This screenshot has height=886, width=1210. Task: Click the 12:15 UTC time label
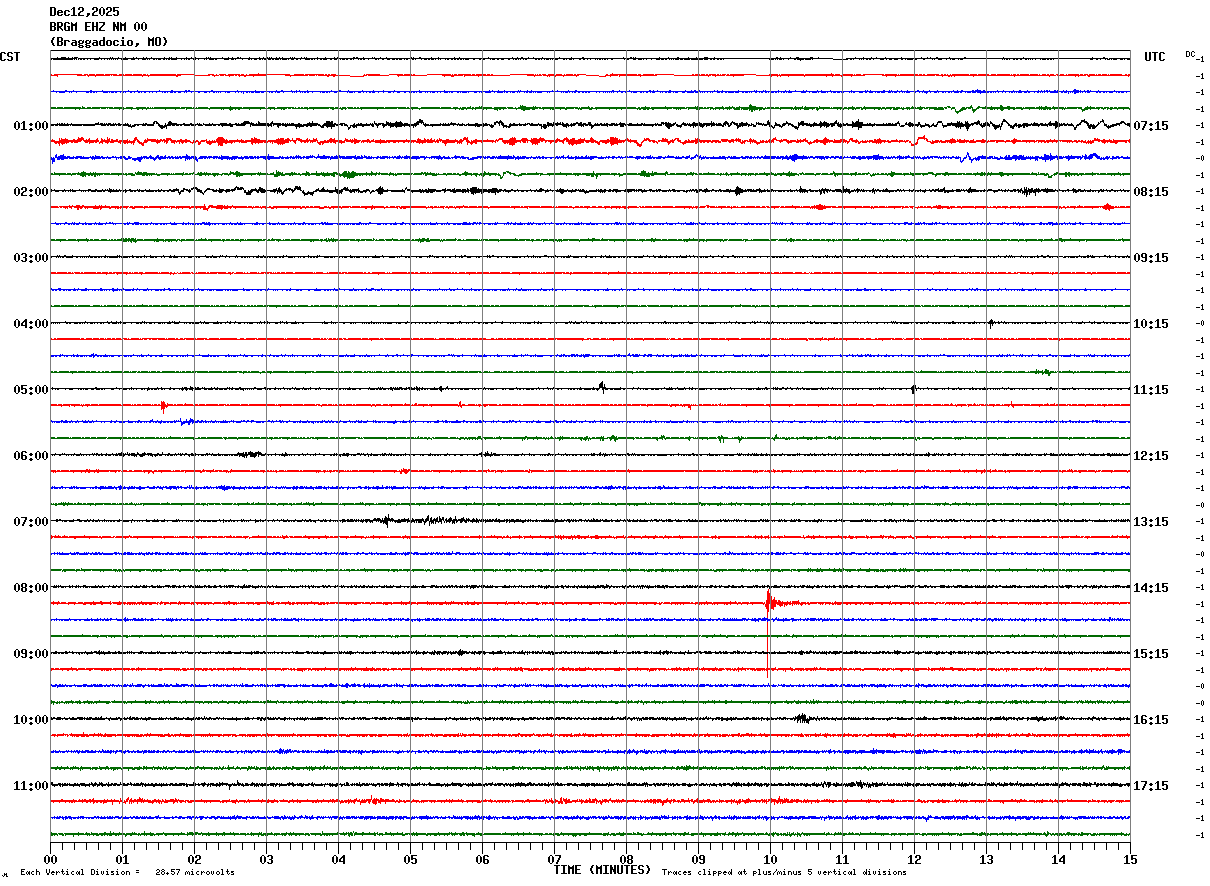(x=1151, y=456)
